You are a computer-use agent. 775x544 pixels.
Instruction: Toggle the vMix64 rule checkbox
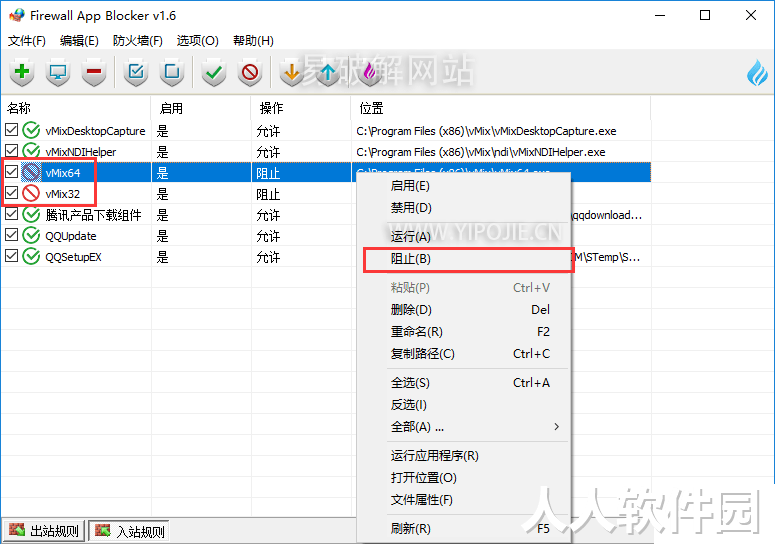[11, 172]
